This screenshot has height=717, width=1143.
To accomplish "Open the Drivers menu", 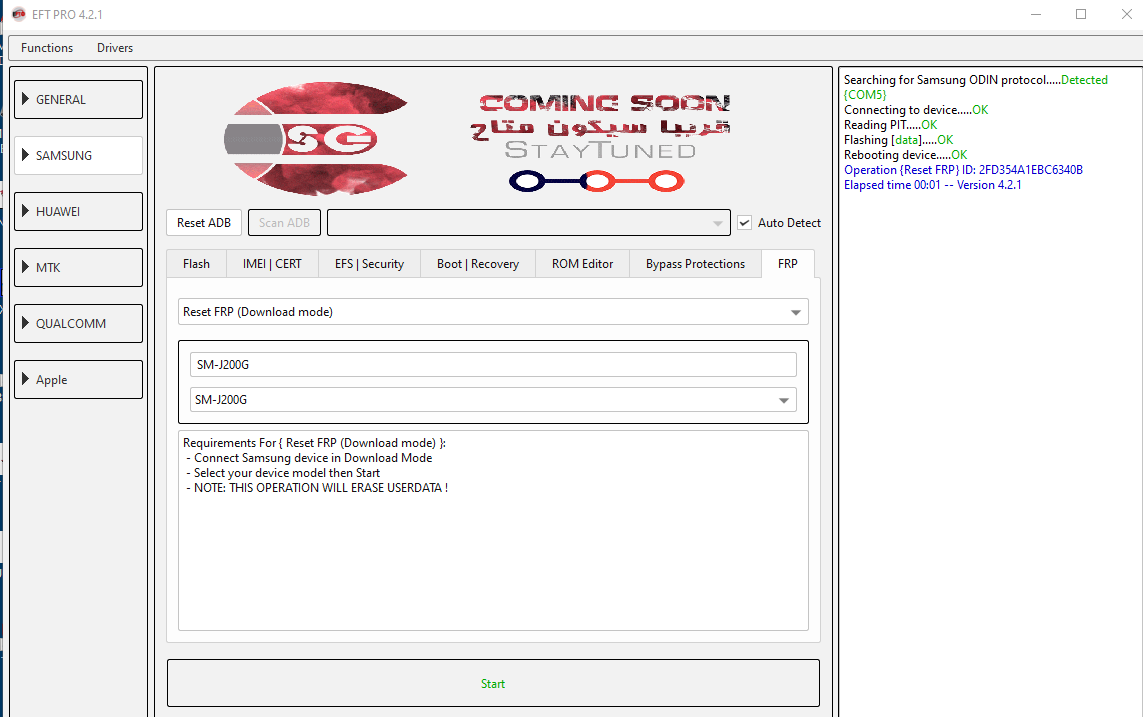I will tap(114, 48).
